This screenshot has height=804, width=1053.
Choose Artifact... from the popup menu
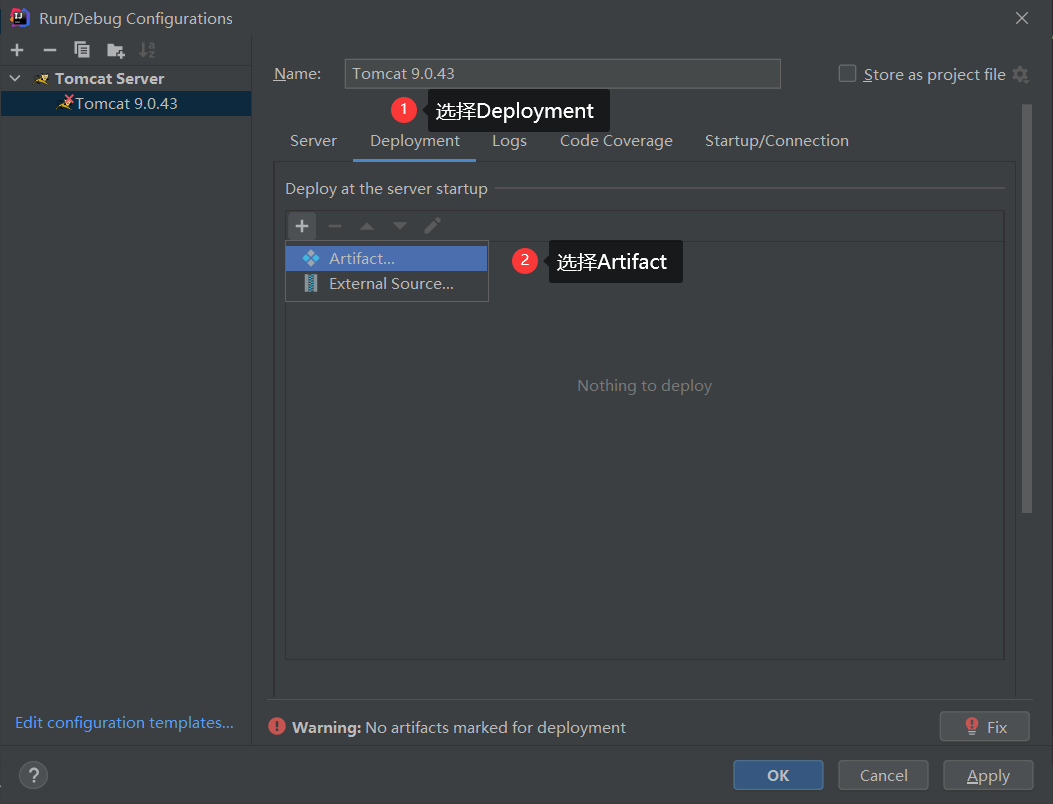tap(386, 259)
